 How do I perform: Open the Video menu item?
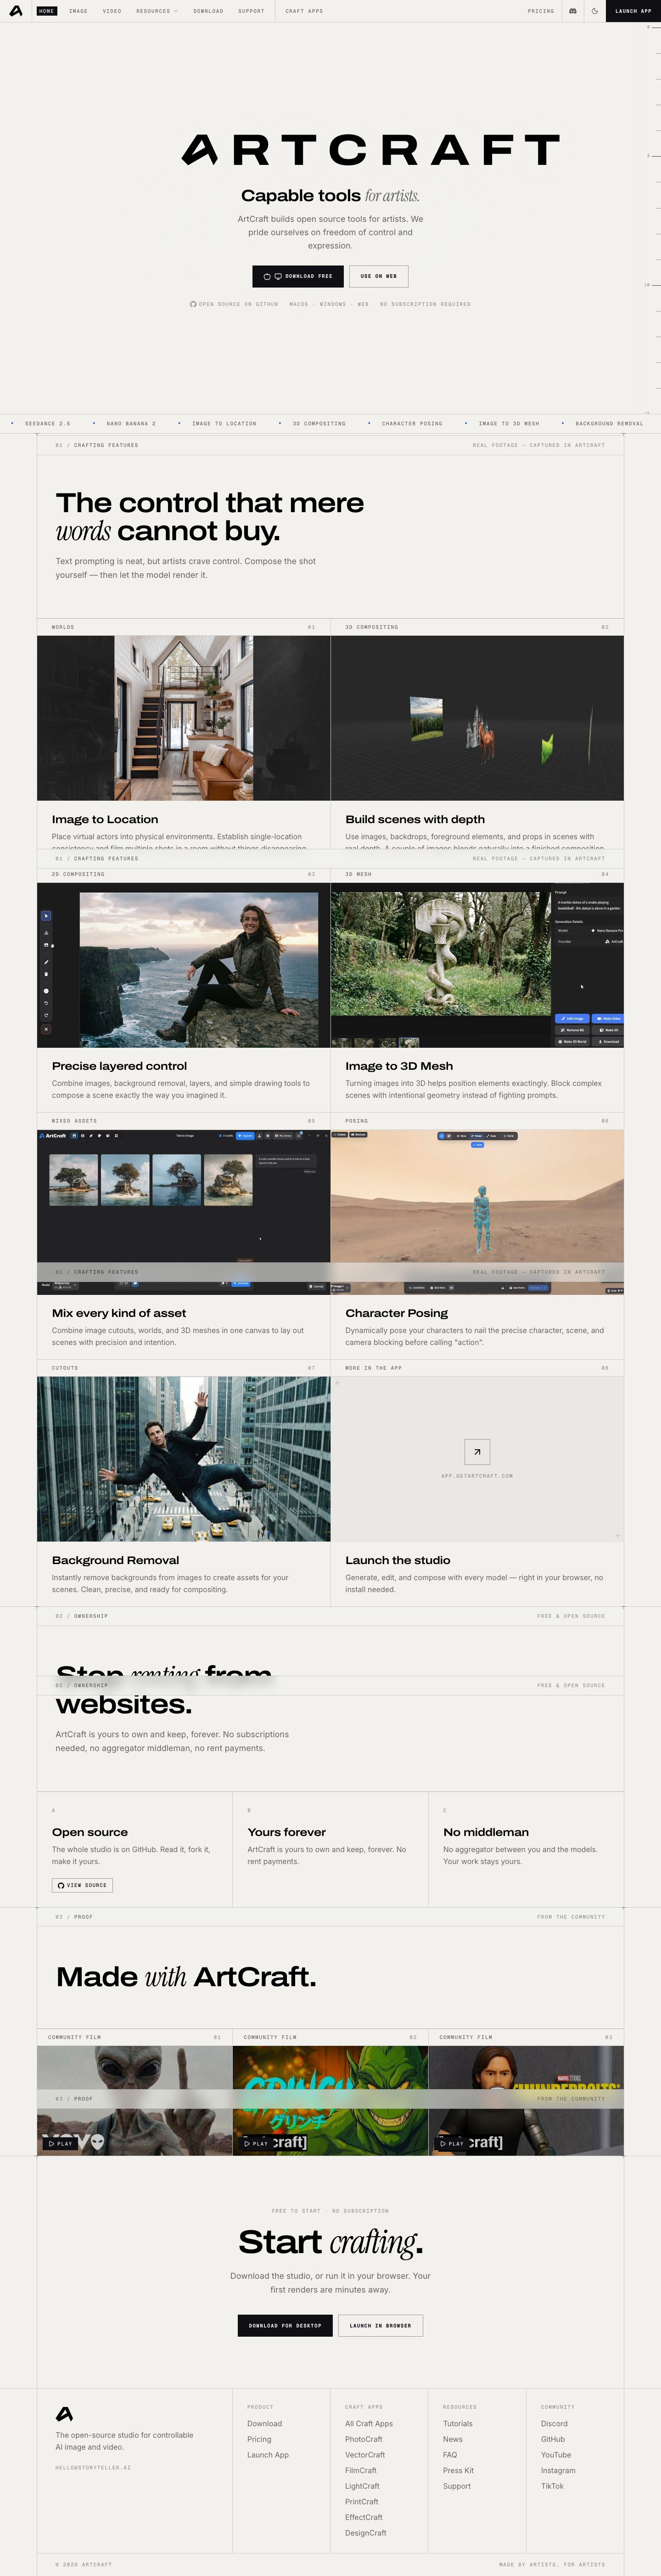point(112,11)
